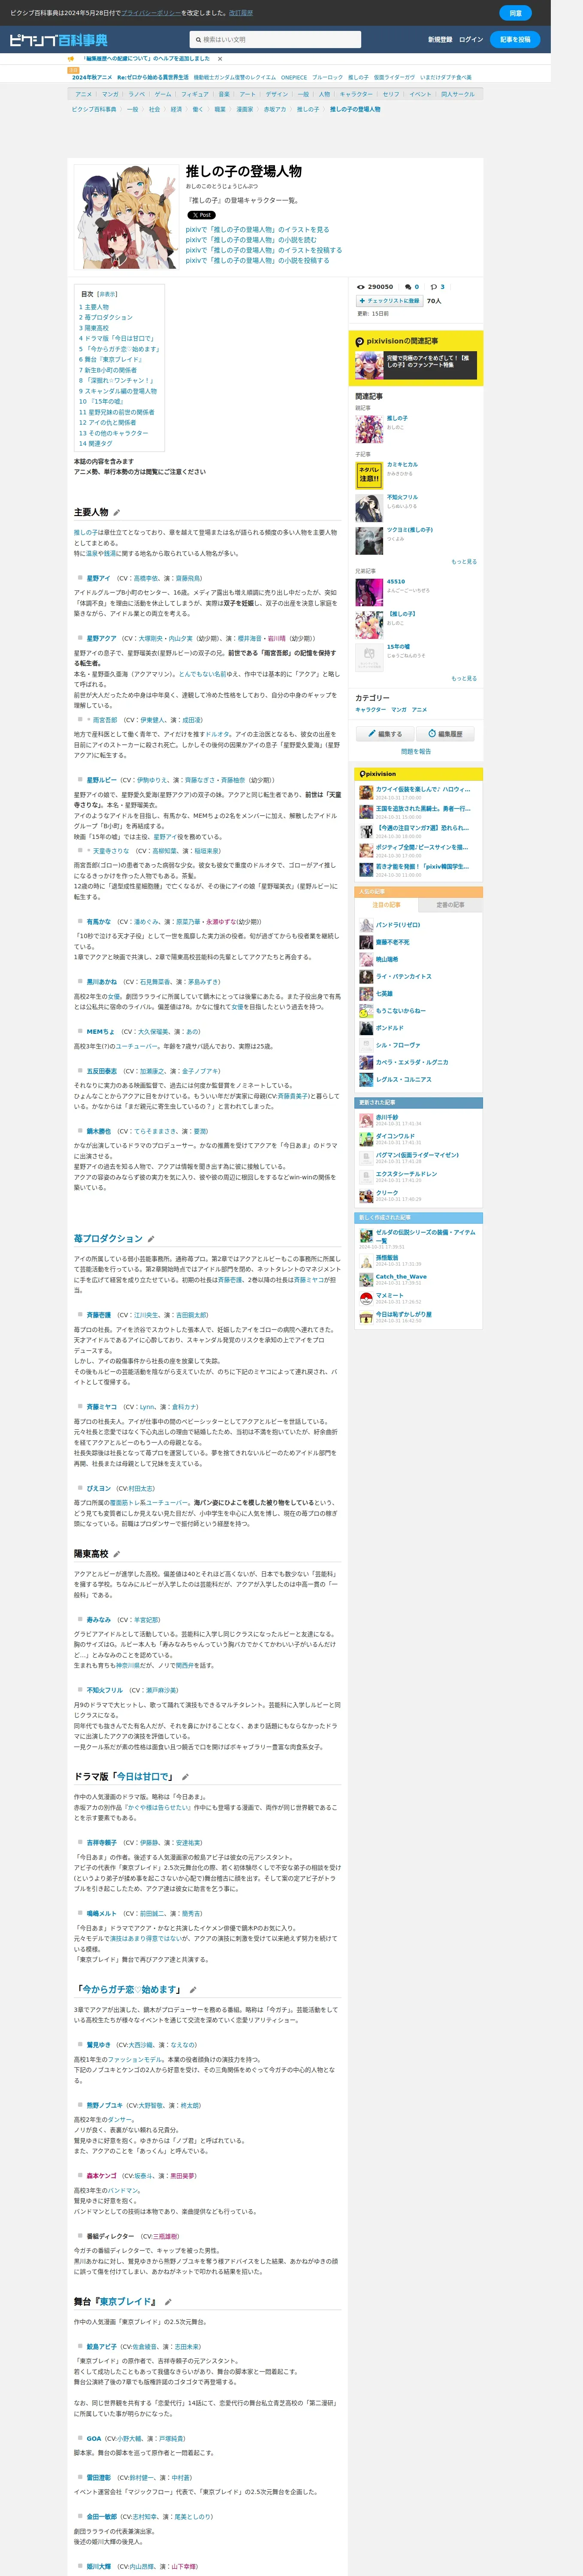Click the comment bubble count icon
Screen dimensions: 583x2576
[x=408, y=287]
